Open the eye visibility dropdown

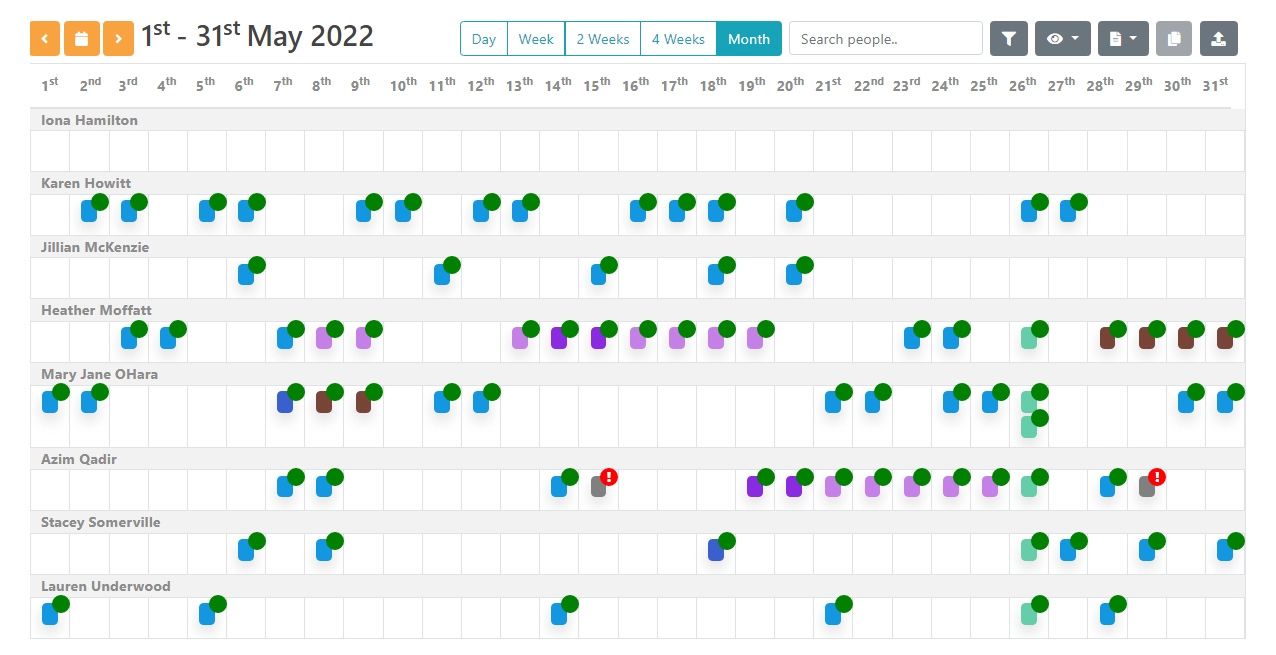[x=1062, y=39]
